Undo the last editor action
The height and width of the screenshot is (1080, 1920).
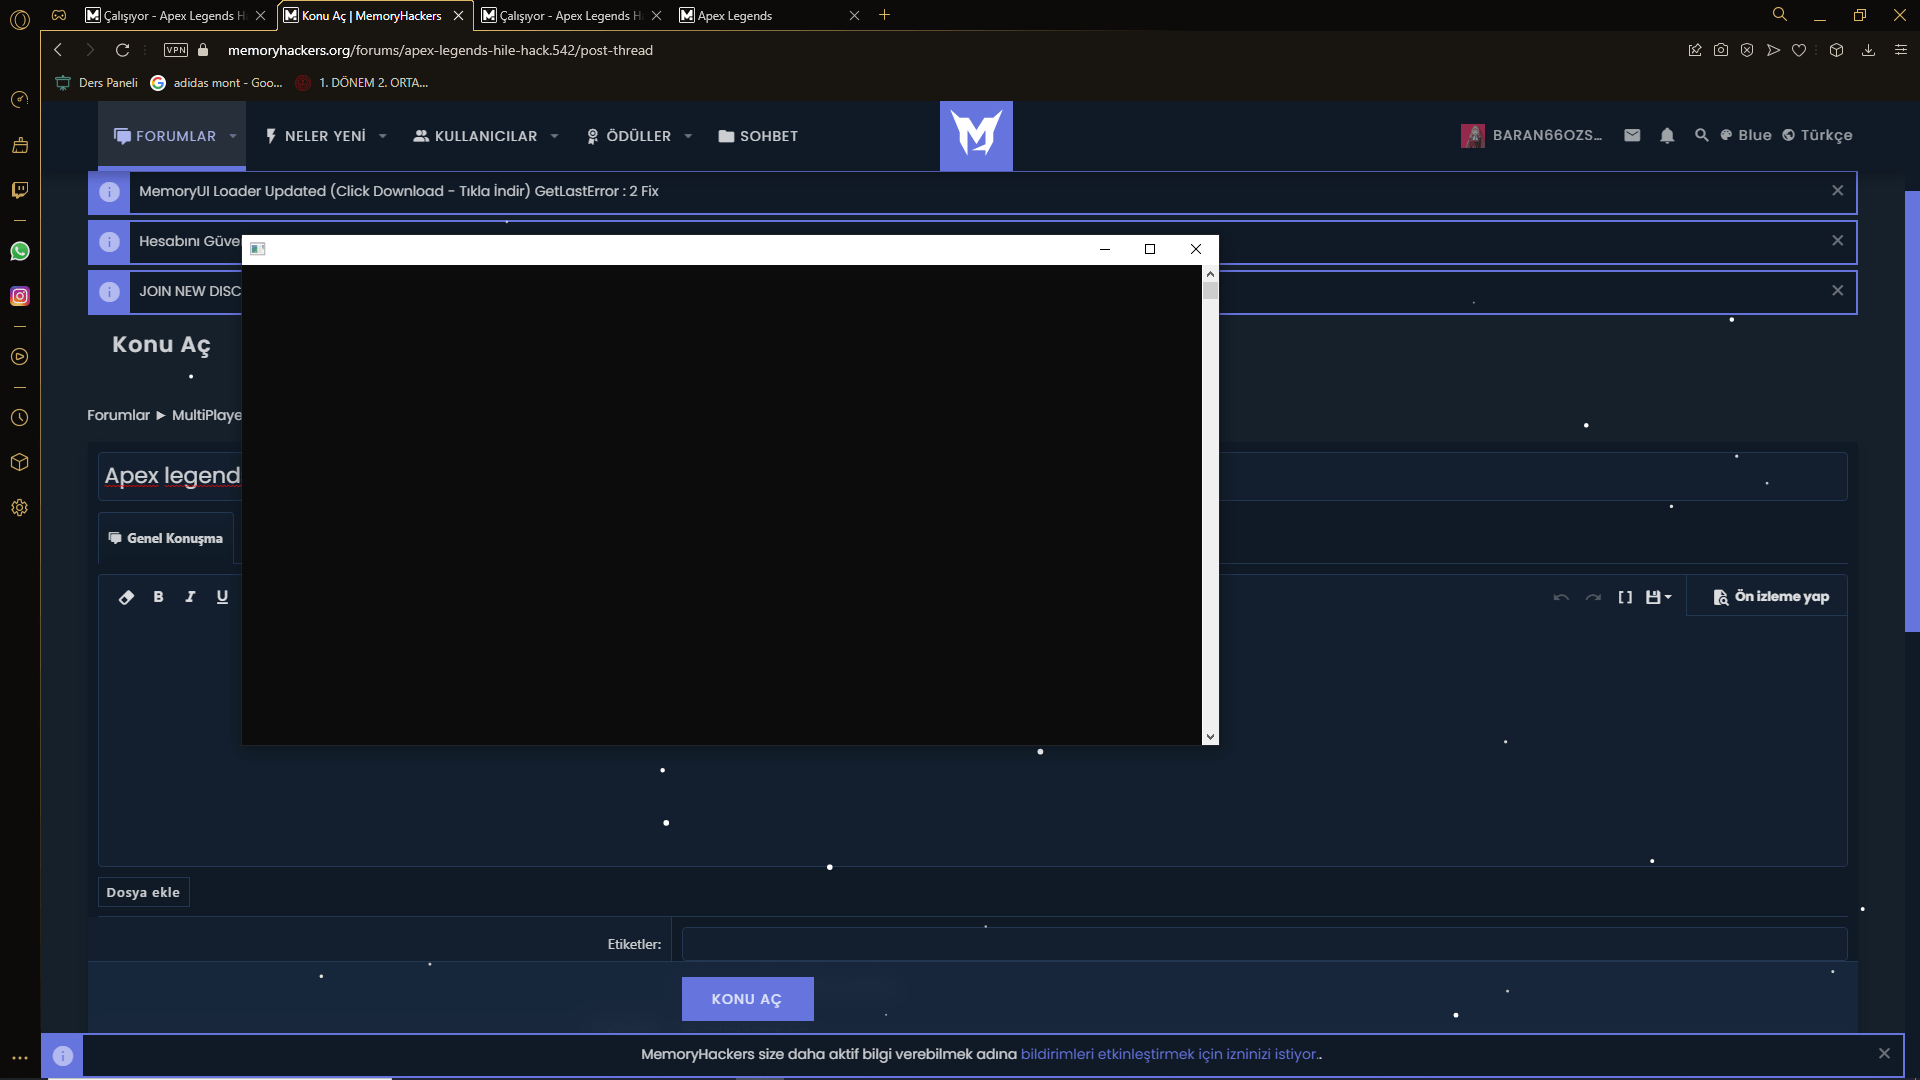pyautogui.click(x=1561, y=597)
